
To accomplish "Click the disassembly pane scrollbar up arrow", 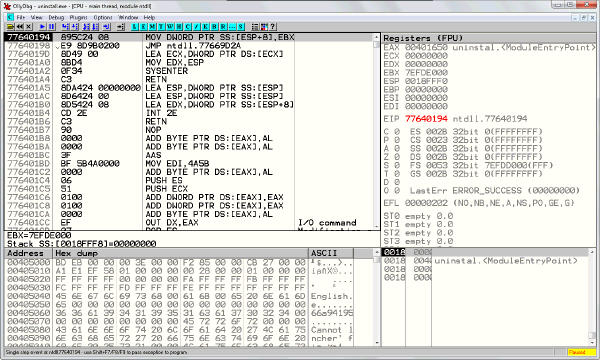I will click(x=377, y=37).
